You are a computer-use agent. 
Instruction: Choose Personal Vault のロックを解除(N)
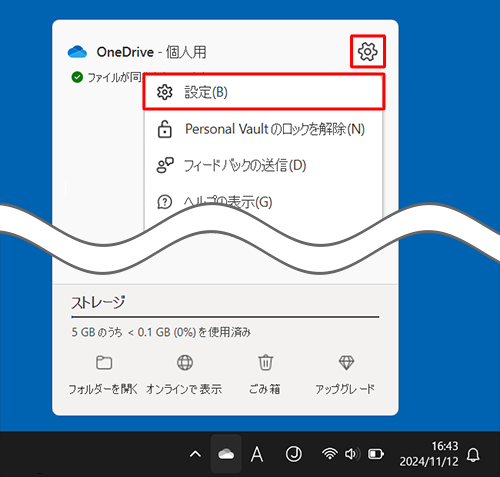click(264, 129)
